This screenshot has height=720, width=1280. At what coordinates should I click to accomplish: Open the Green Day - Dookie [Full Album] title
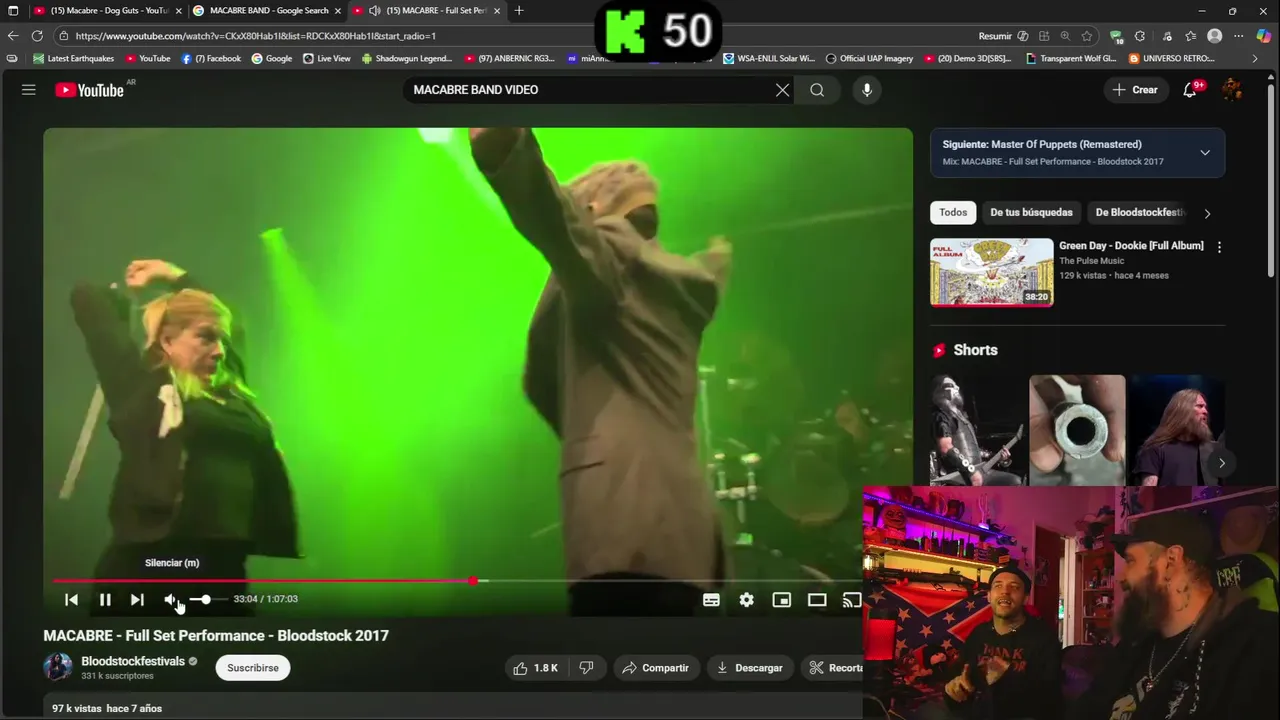(x=1131, y=245)
